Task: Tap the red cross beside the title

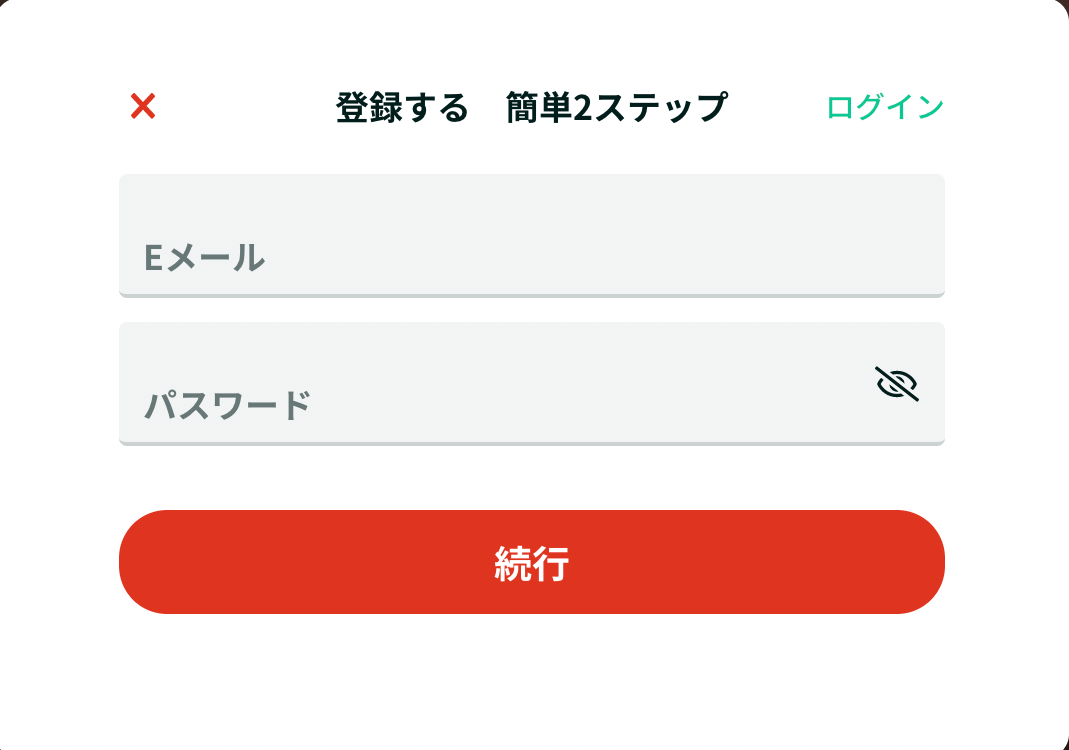Action: (x=143, y=106)
